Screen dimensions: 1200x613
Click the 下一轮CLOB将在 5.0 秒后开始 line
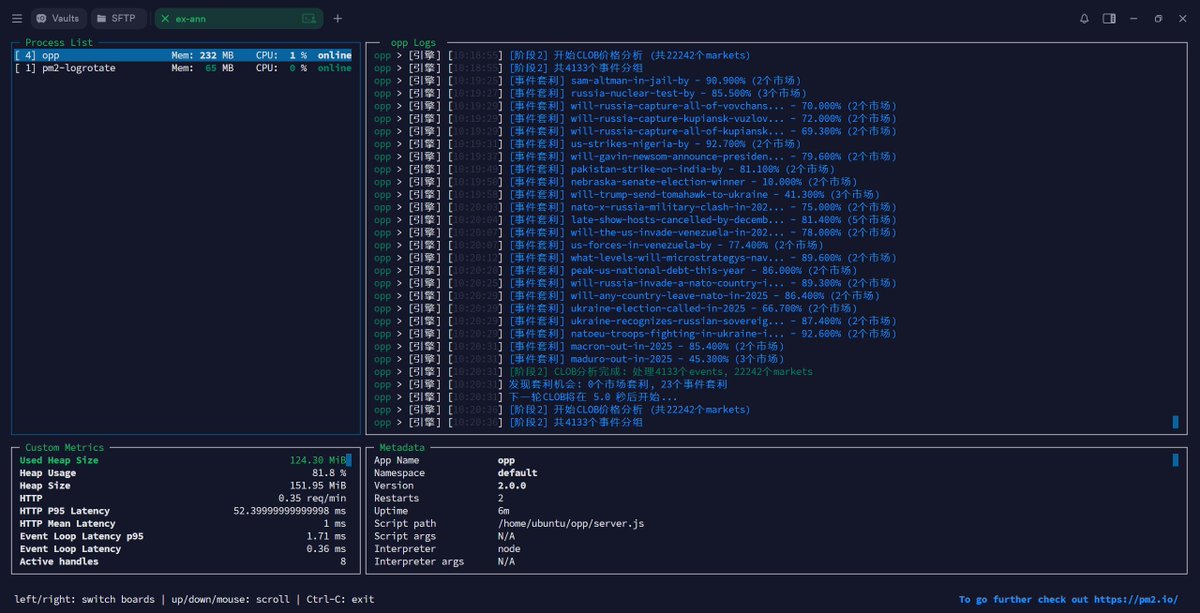click(x=524, y=397)
